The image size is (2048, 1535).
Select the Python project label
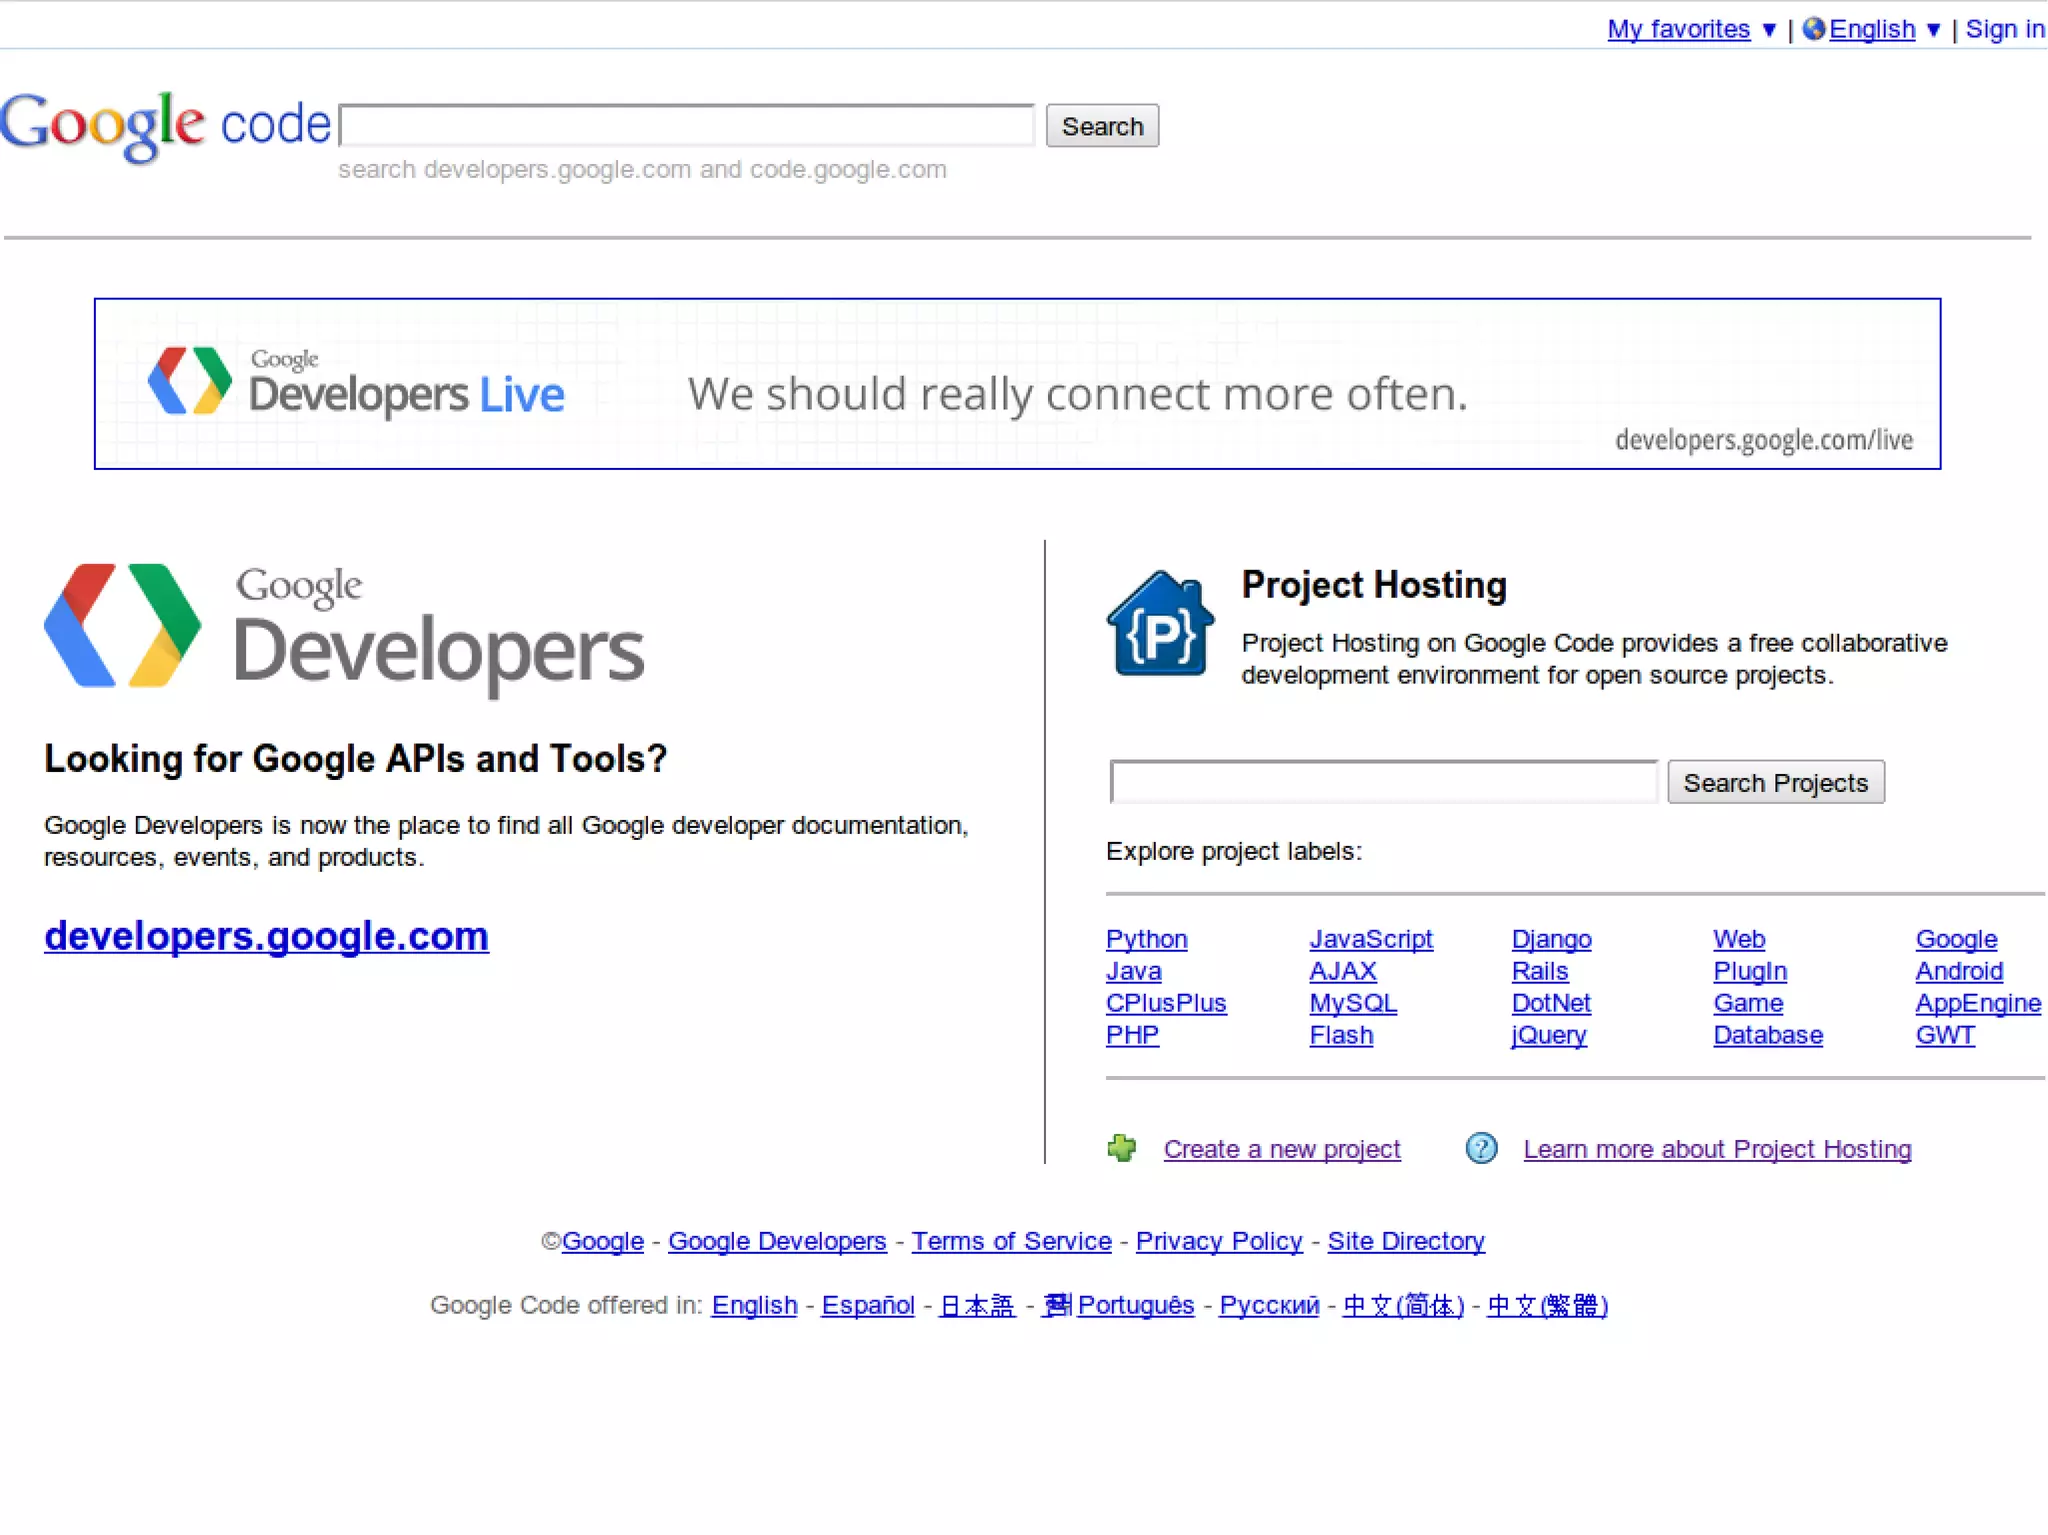[1146, 939]
